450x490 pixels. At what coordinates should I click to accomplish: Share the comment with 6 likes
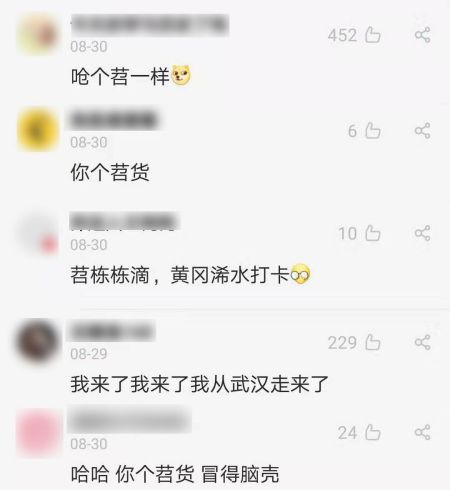point(423,130)
